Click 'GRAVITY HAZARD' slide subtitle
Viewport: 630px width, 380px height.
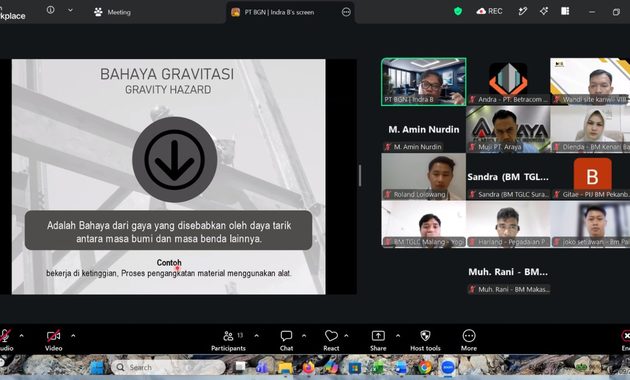tap(168, 90)
